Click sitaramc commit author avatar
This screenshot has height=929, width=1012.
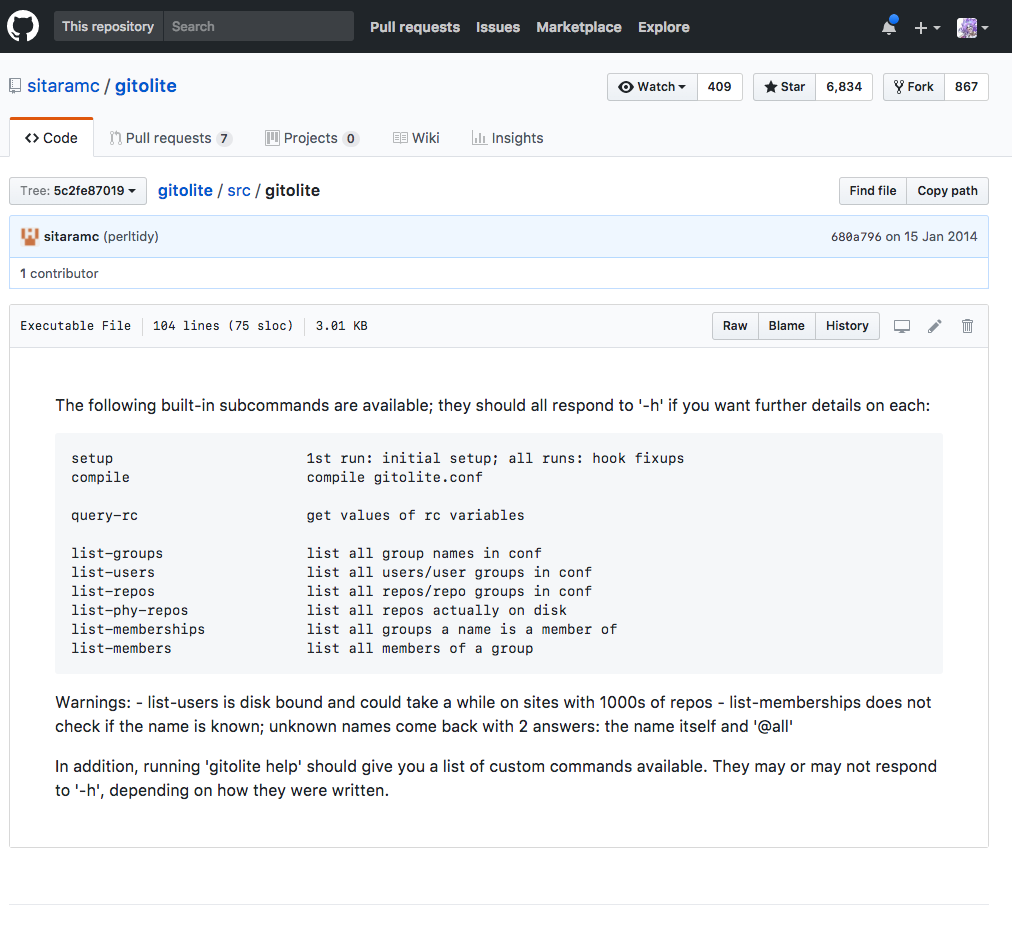[x=30, y=236]
